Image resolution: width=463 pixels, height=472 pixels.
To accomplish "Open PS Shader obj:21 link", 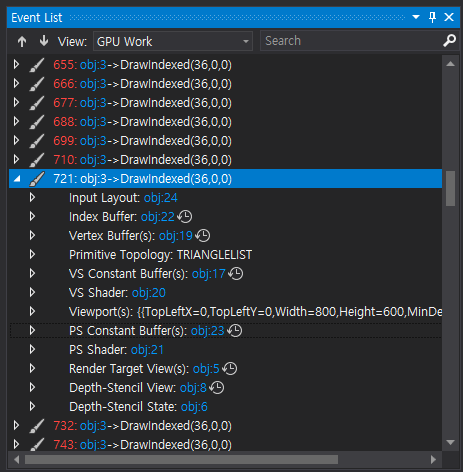I will [147, 350].
